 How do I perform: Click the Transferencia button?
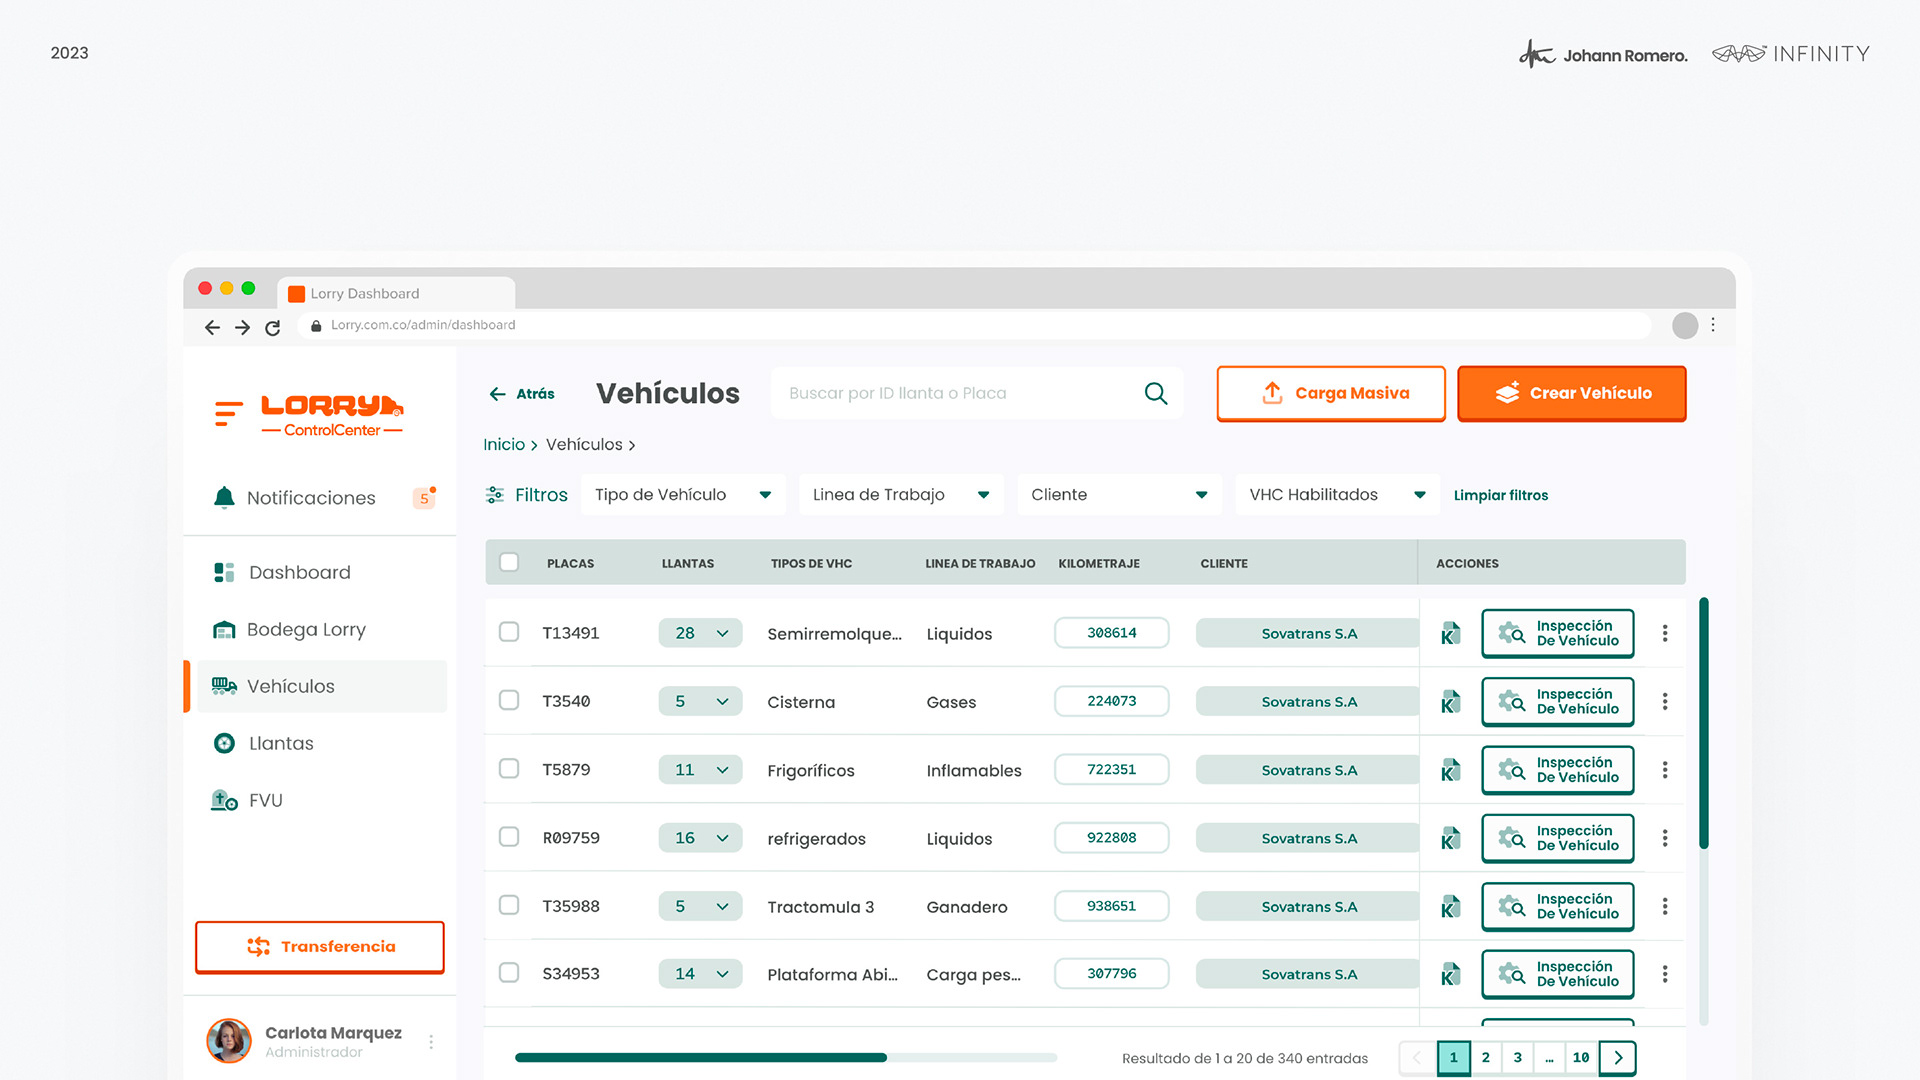pyautogui.click(x=320, y=947)
